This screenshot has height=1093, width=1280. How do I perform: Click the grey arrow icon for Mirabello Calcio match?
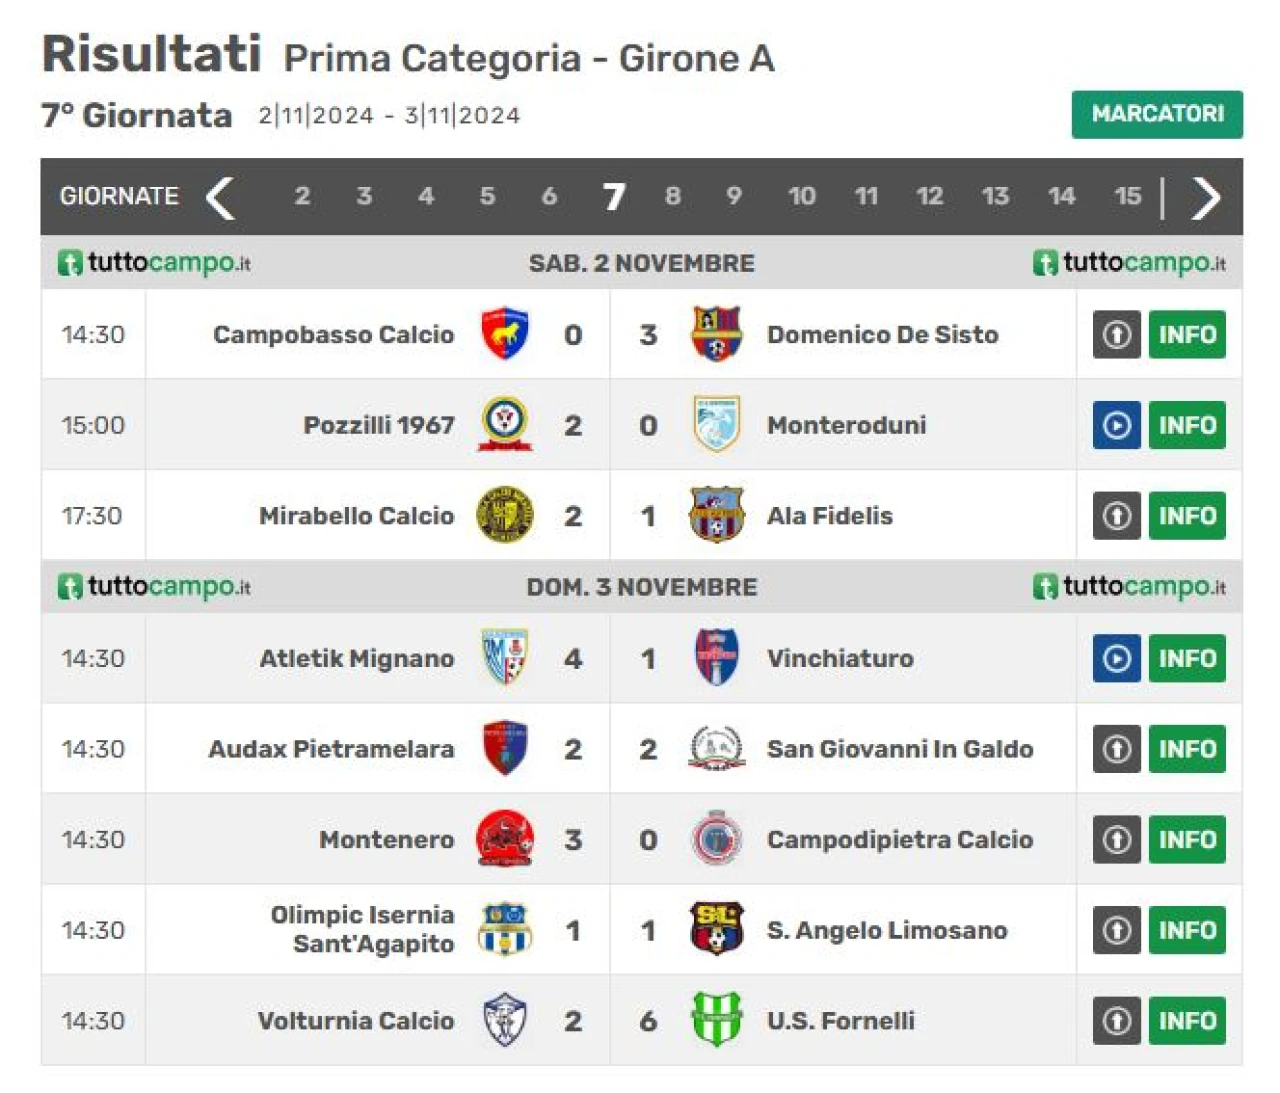(1116, 515)
